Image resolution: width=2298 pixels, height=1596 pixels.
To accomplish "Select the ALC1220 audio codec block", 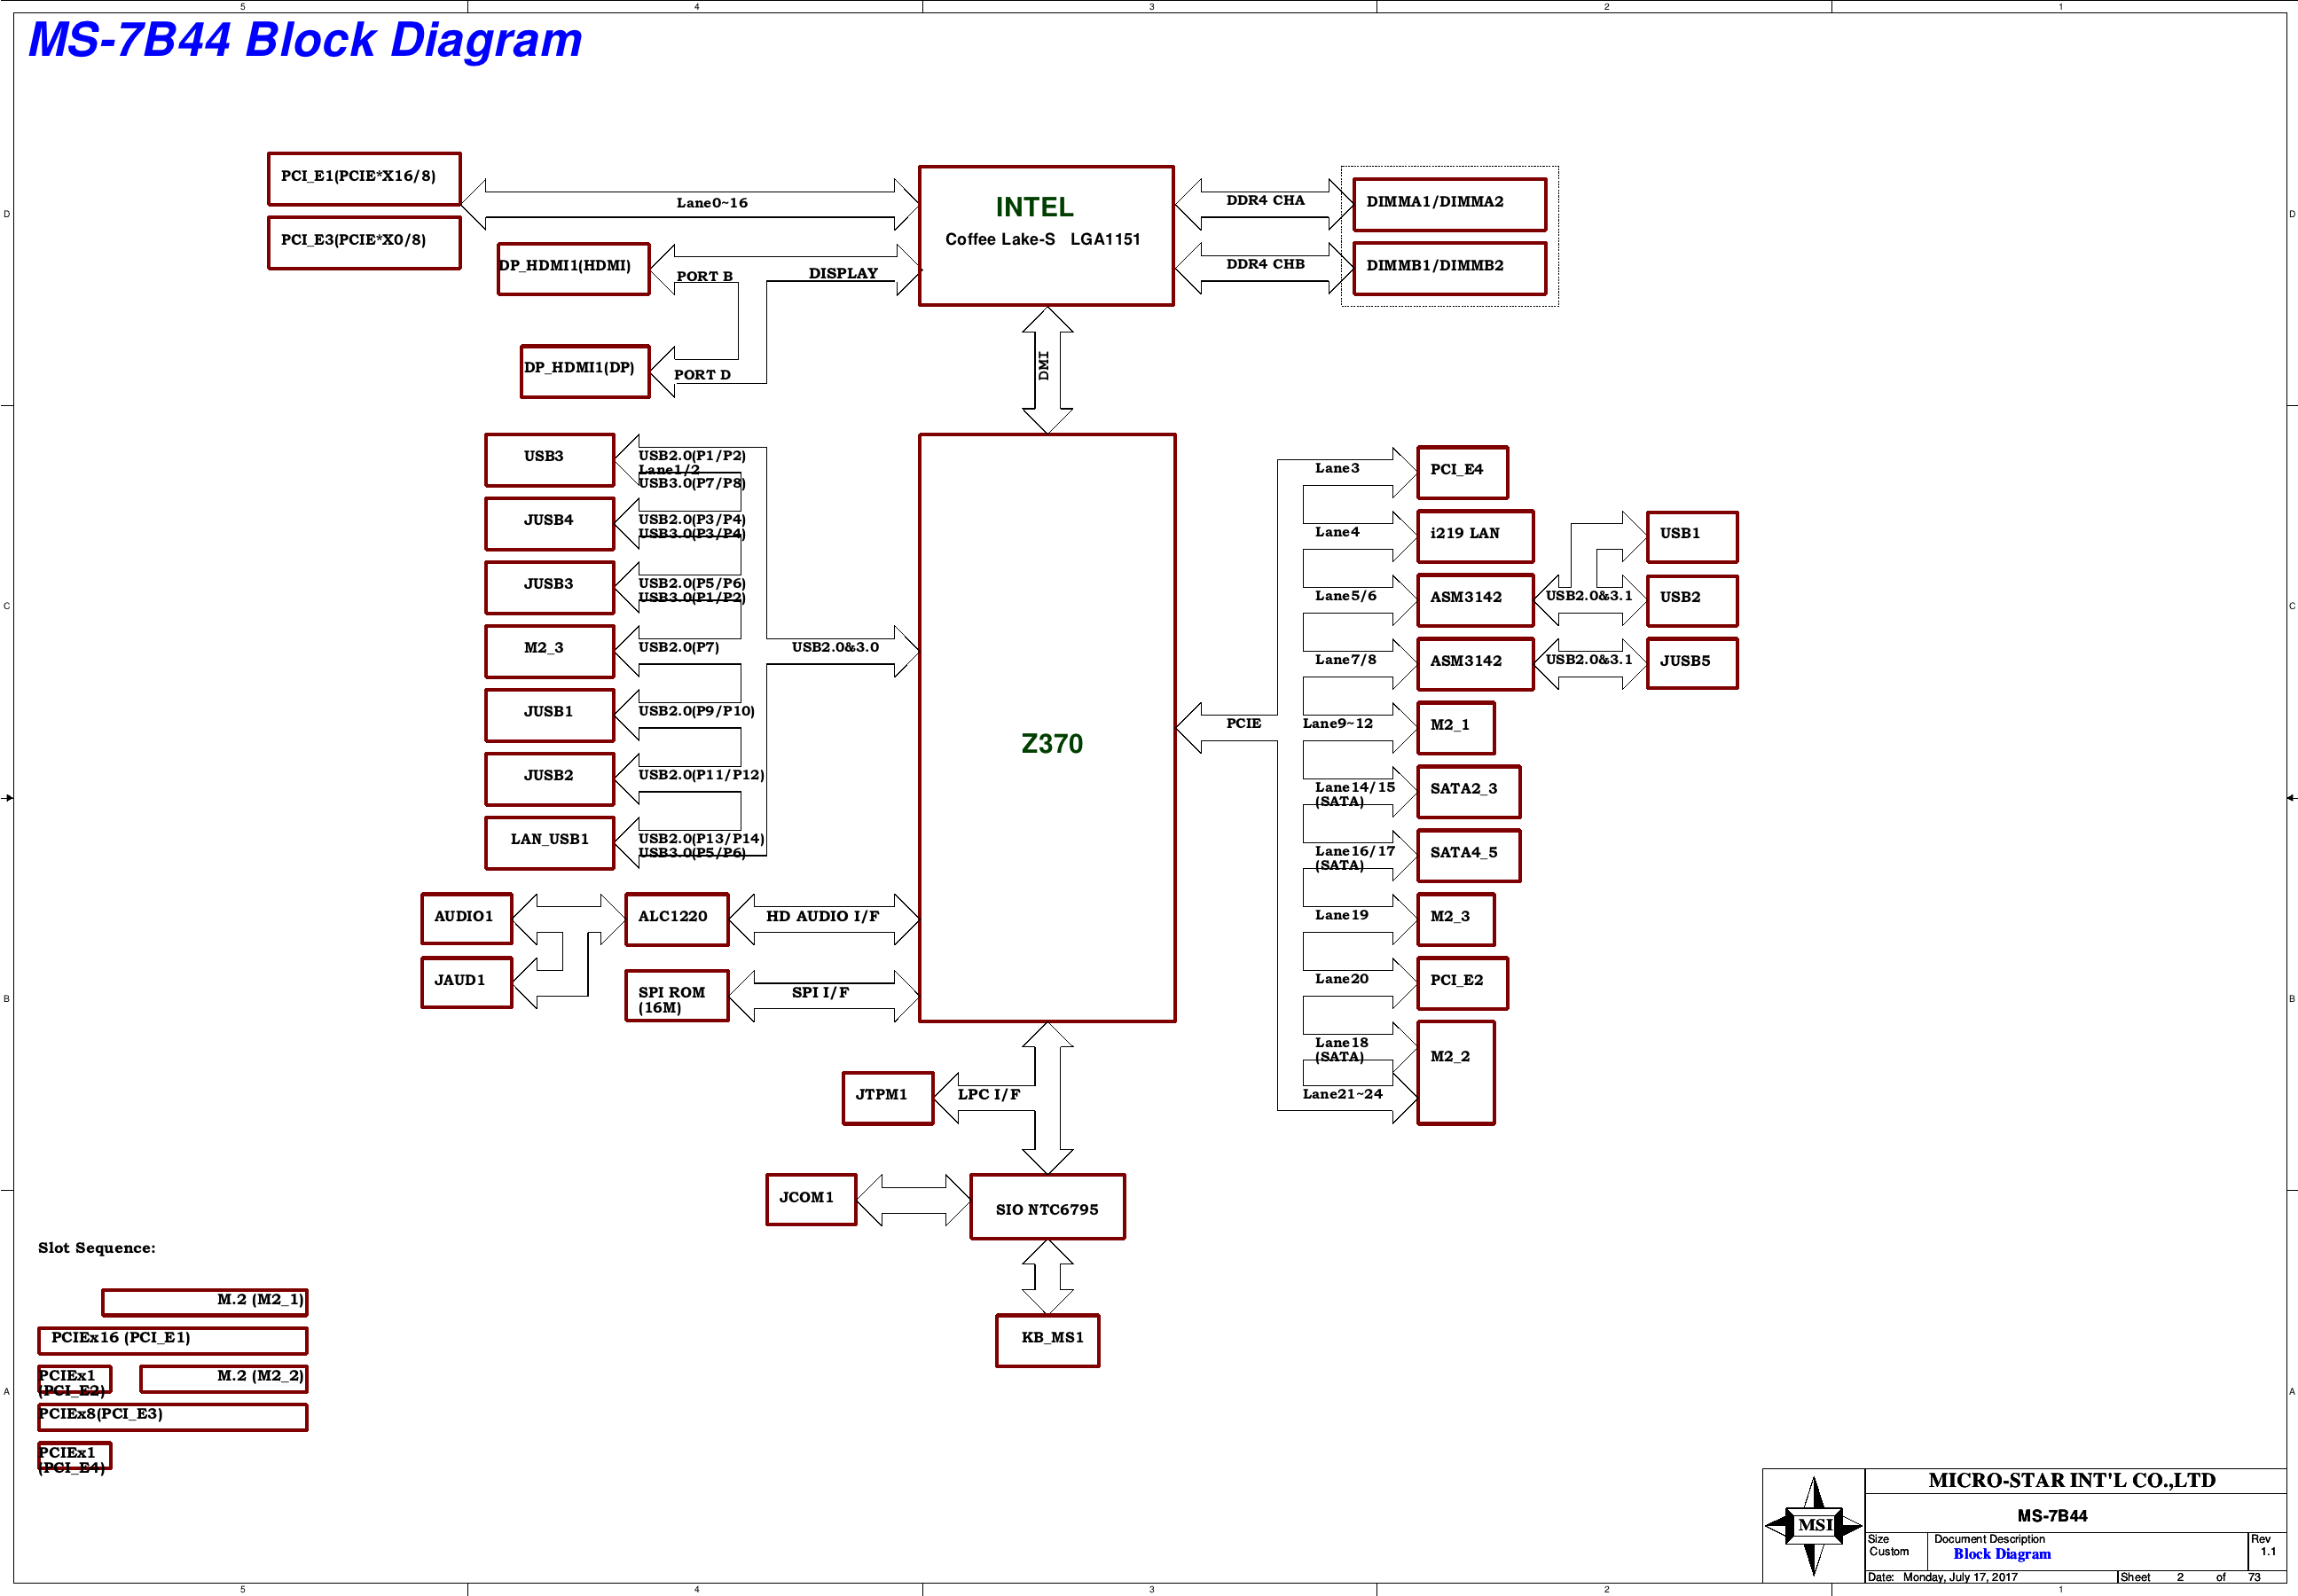I will [x=677, y=919].
